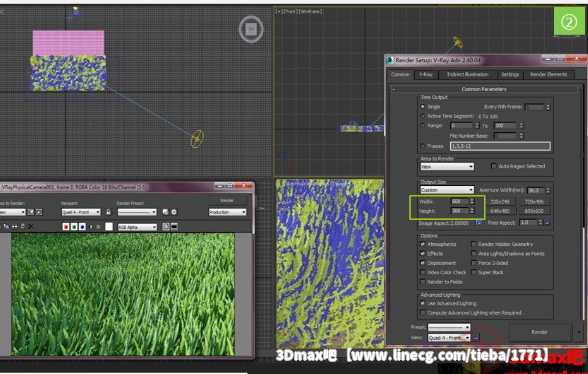Toggle Atmospherics checkbox
Image resolution: width=588 pixels, height=374 pixels.
(423, 244)
